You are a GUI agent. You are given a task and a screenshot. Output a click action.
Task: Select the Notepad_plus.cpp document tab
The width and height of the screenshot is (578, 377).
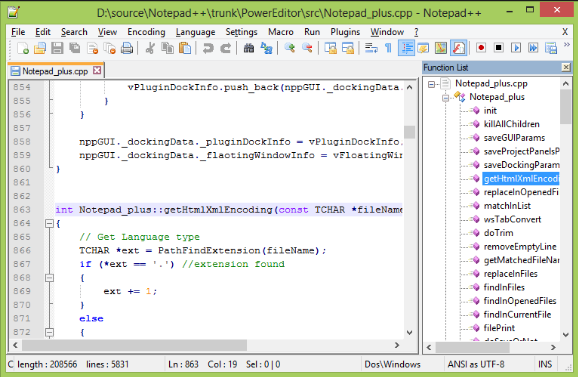click(x=56, y=71)
